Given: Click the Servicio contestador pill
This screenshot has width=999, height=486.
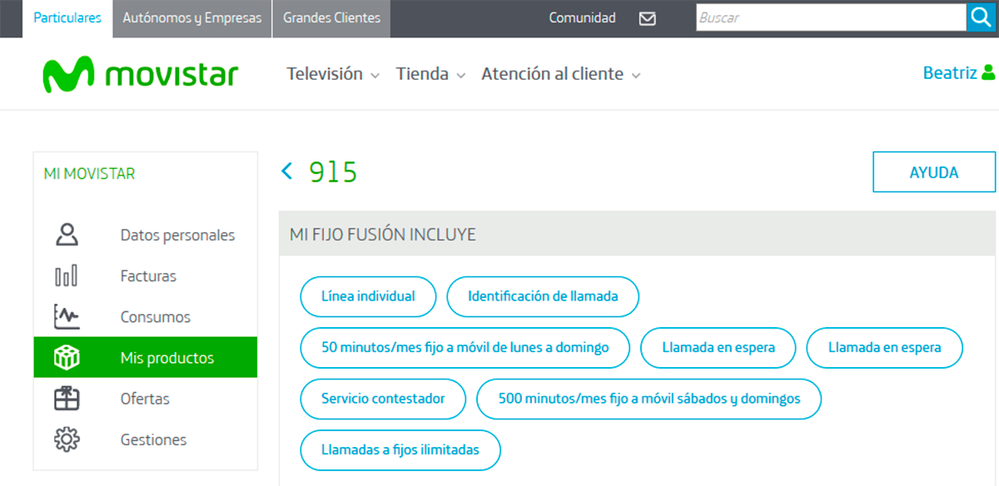Looking at the screenshot, I should (x=383, y=399).
